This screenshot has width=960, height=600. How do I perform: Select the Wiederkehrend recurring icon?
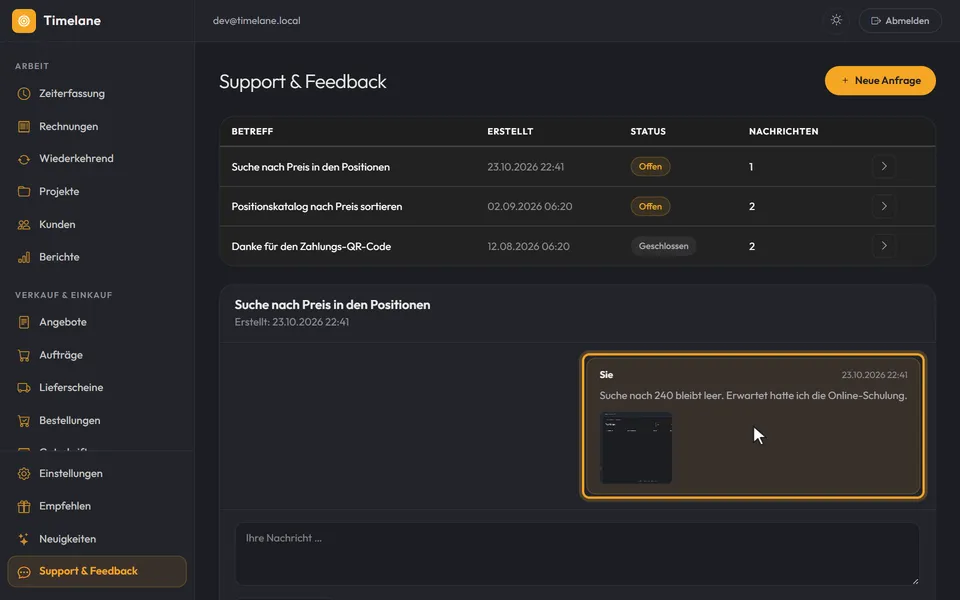click(x=24, y=159)
